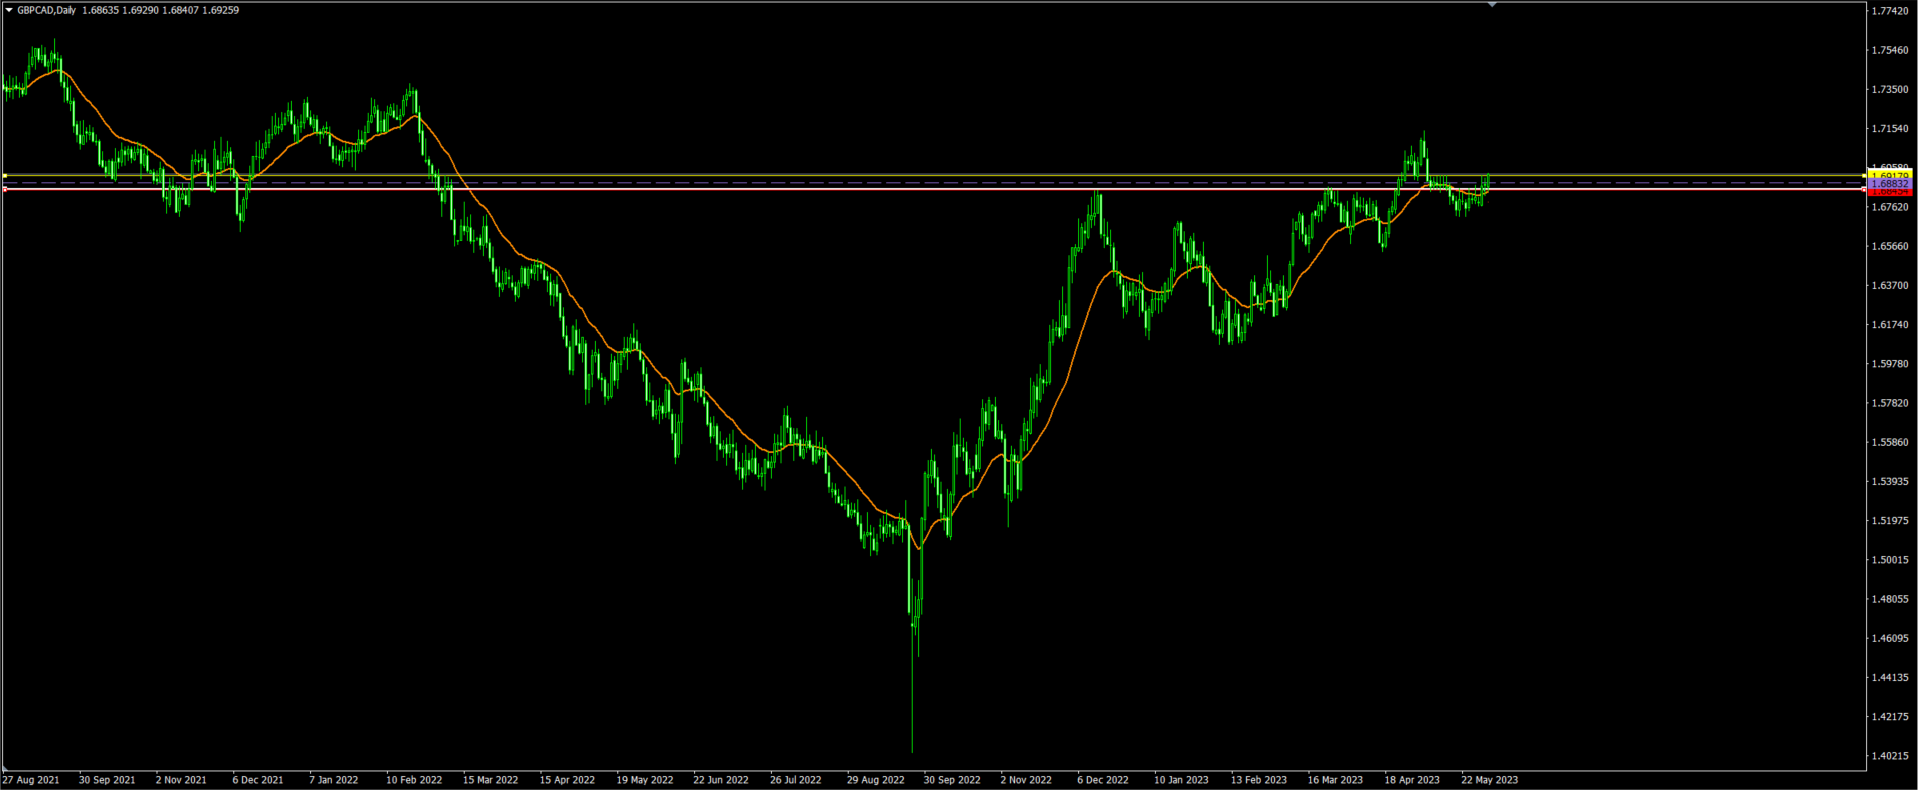
Task: Click the 22 May 2023 date label
Action: pos(1489,780)
